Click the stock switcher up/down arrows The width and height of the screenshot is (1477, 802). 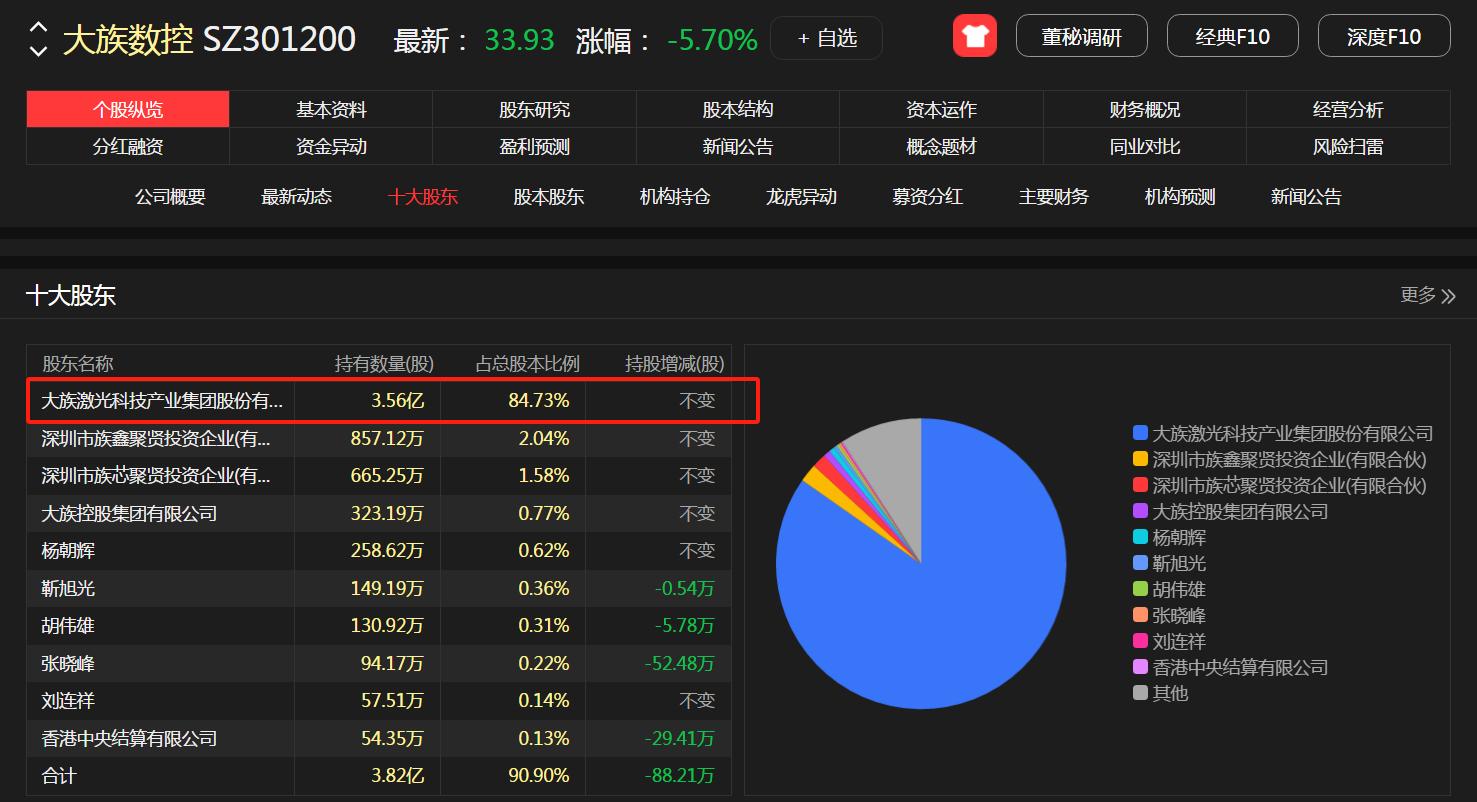click(38, 39)
